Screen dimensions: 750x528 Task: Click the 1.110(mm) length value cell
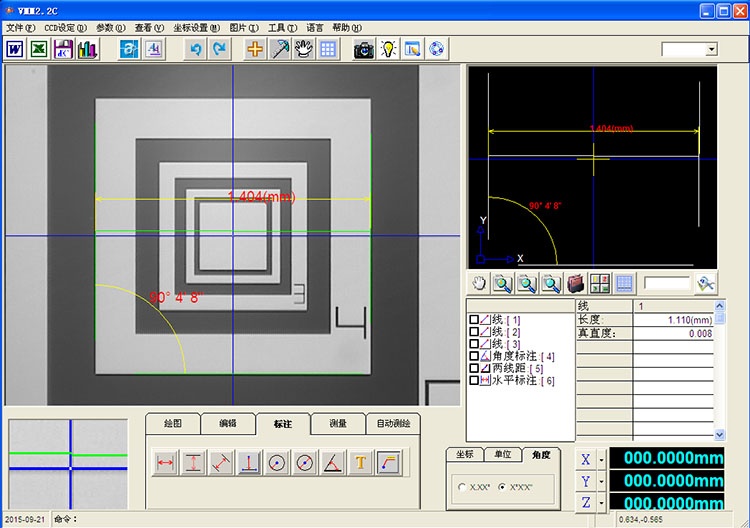coord(673,320)
